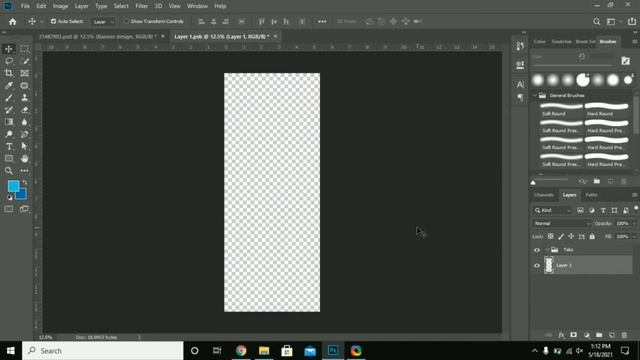Select the Zoom tool
This screenshot has height=360, width=640.
tap(9, 171)
